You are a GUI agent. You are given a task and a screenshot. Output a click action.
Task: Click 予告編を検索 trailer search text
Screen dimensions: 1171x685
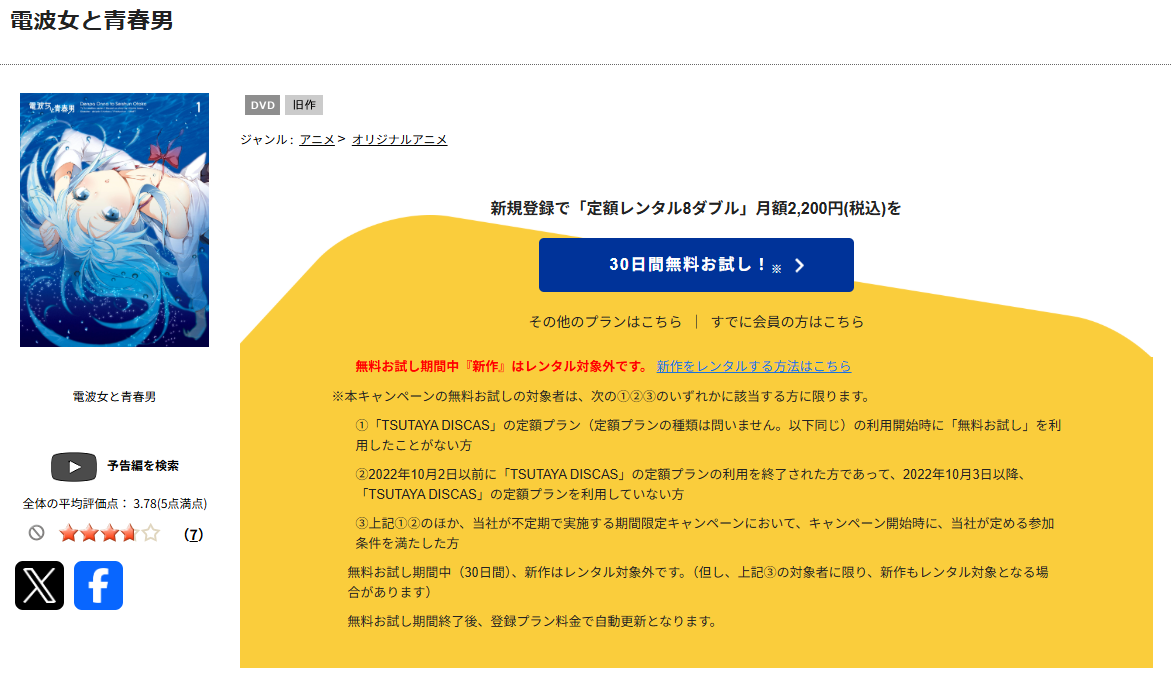pos(143,466)
